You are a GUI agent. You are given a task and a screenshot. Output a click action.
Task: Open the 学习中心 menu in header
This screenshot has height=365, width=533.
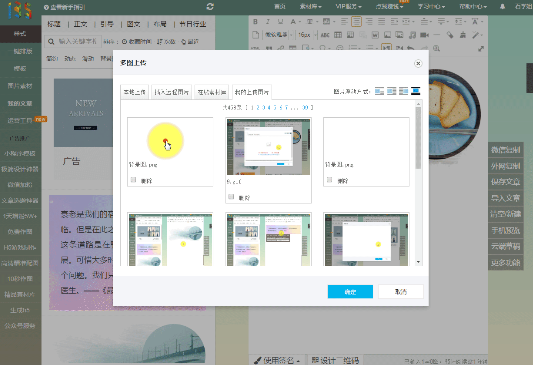(x=431, y=6)
